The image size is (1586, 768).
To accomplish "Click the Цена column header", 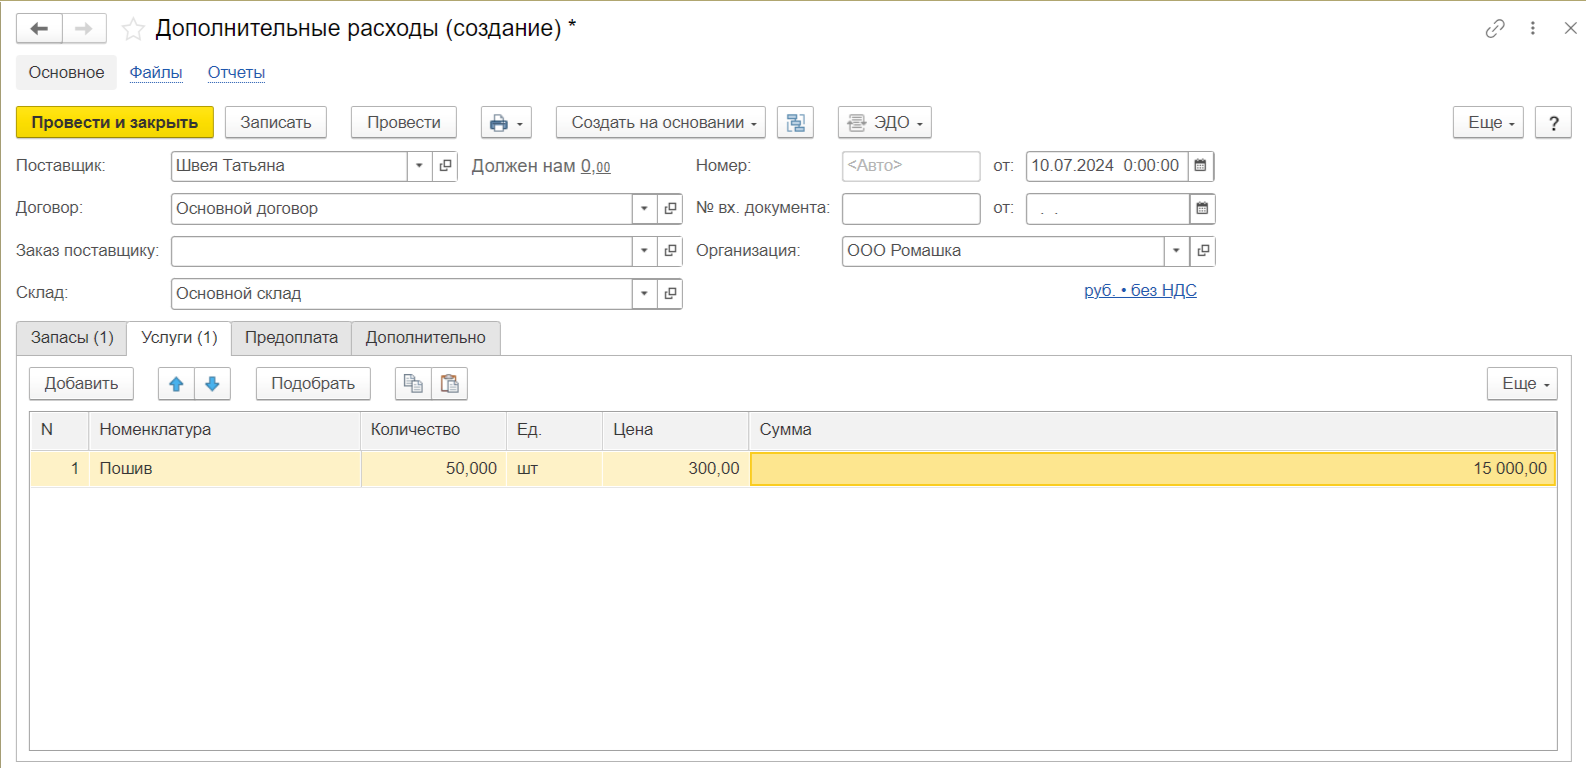I will point(676,430).
